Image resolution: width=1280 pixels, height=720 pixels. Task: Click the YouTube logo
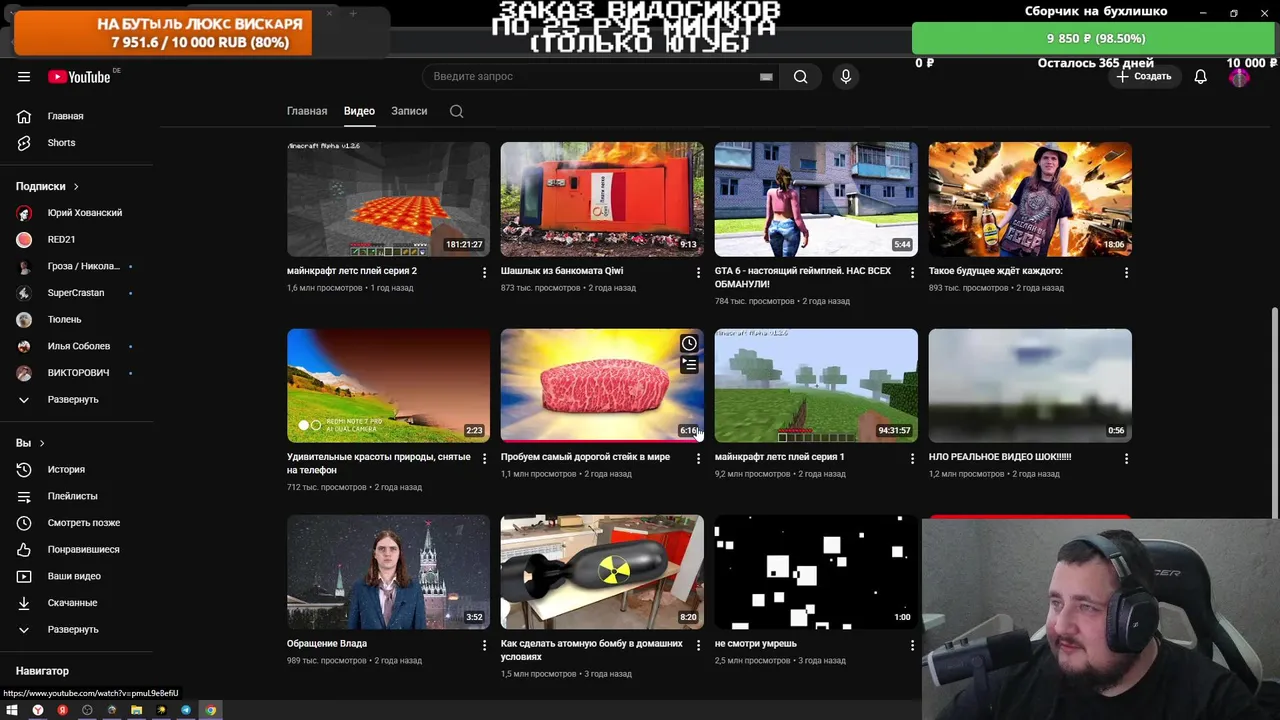[x=79, y=77]
